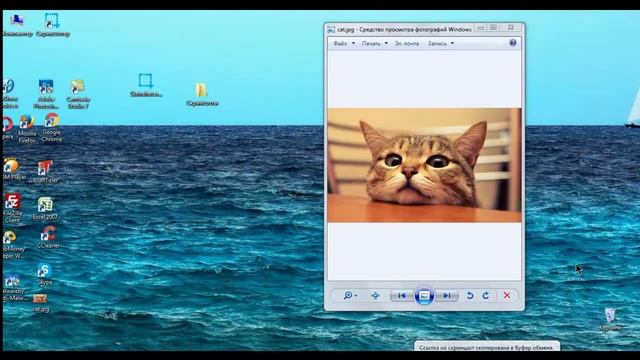
Task: Rotate the image counterclockwise
Action: pos(470,295)
